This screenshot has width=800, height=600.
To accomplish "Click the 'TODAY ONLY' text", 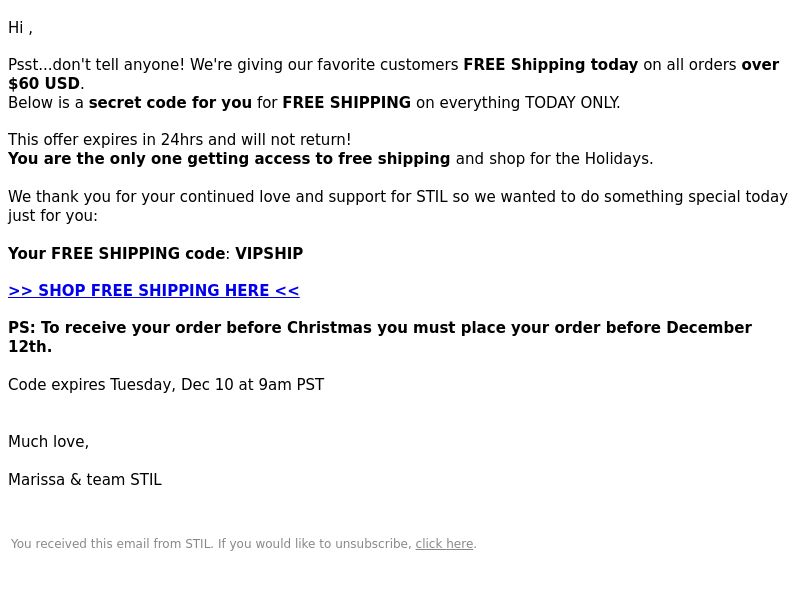I will click(571, 103).
